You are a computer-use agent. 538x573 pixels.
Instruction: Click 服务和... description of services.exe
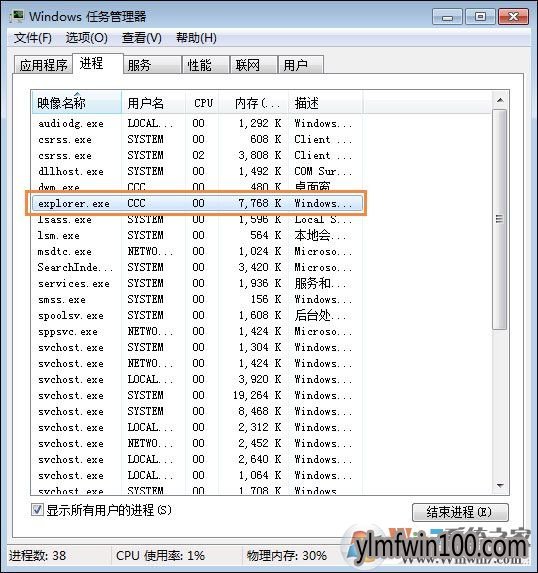click(x=320, y=283)
